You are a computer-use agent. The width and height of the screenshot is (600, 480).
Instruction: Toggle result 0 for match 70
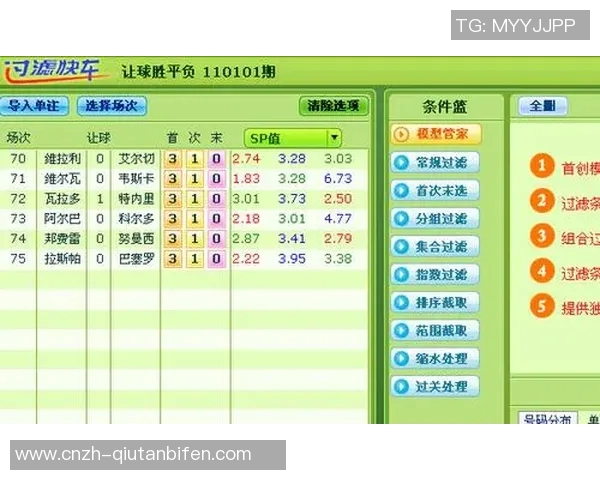pyautogui.click(x=217, y=158)
